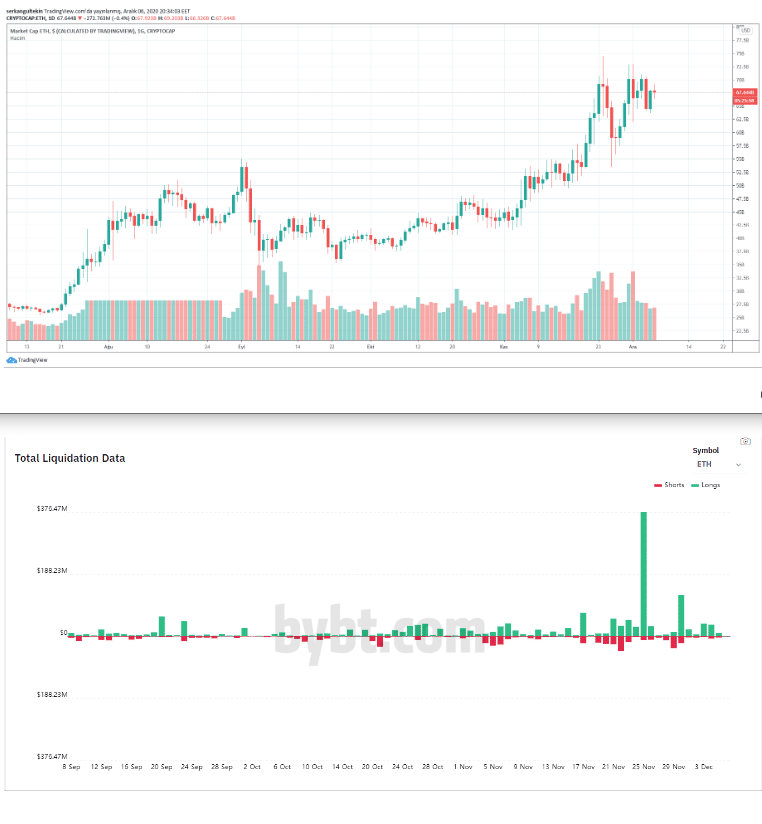Click the red current price label on price axis

[743, 92]
